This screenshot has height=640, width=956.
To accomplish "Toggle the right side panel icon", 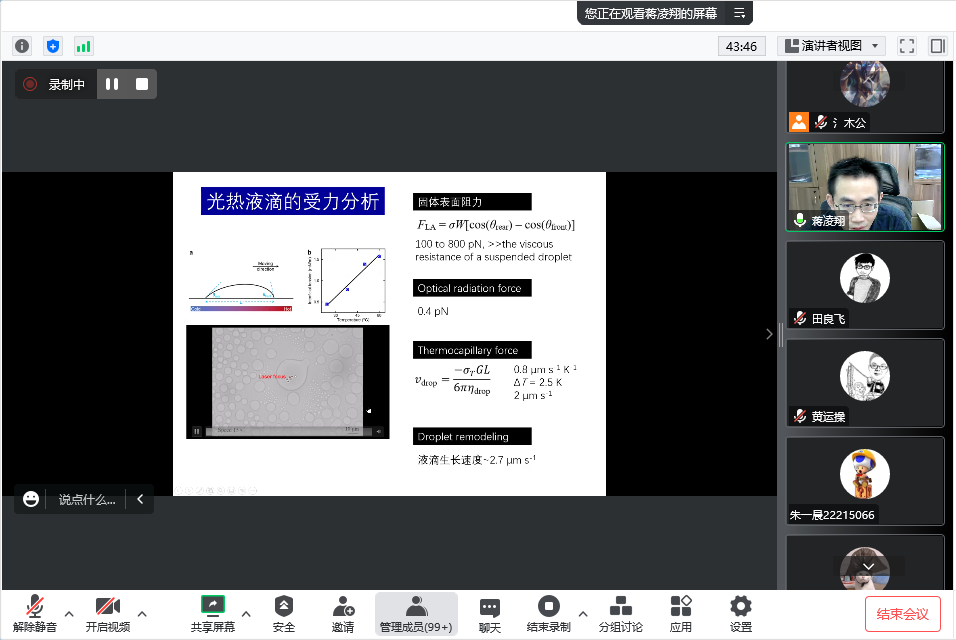I will (x=937, y=46).
